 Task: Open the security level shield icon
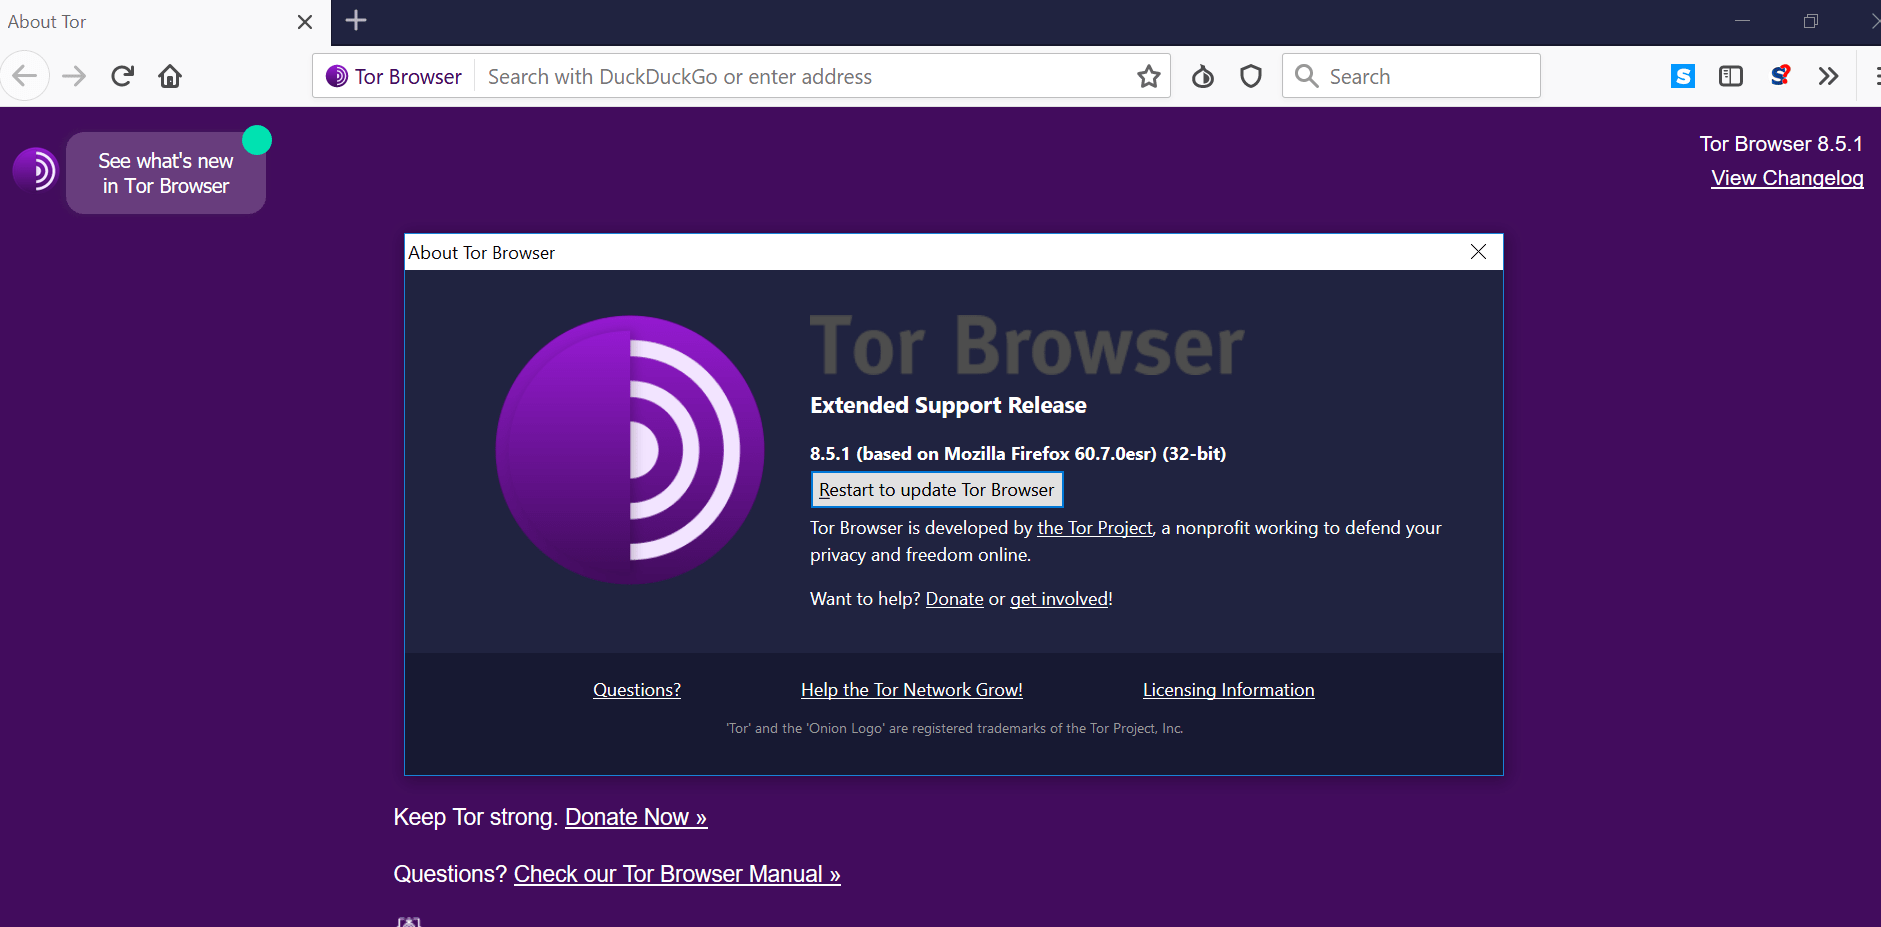[x=1251, y=76]
